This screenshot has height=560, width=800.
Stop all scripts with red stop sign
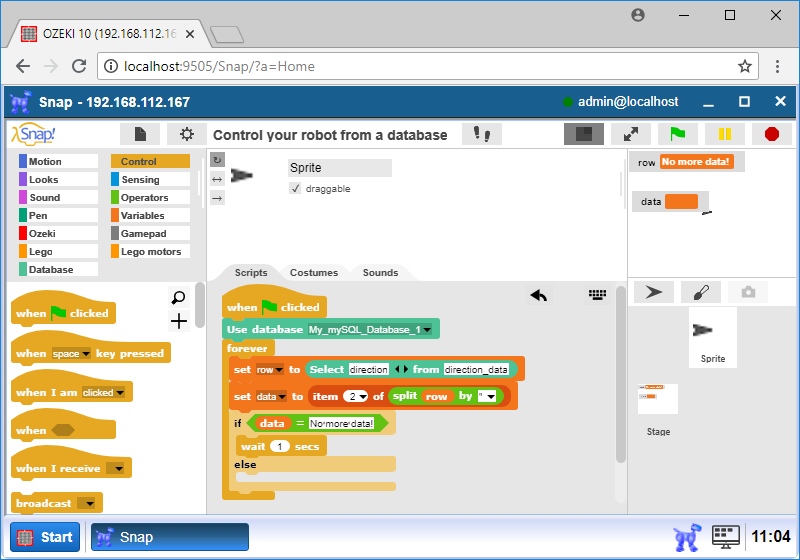(x=772, y=134)
